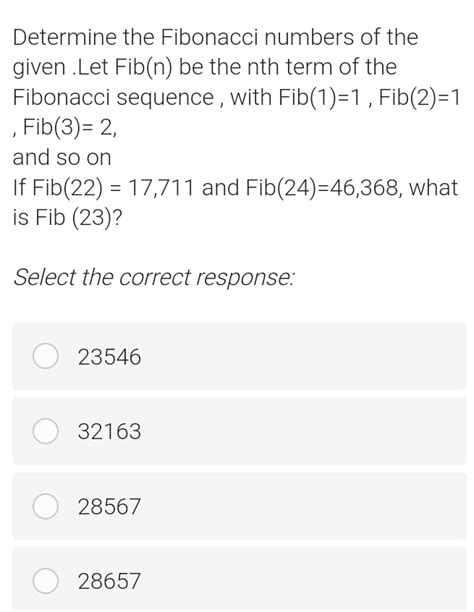This screenshot has height=612, width=474.
Task: Tap the 28657 answer number text
Action: tap(109, 581)
